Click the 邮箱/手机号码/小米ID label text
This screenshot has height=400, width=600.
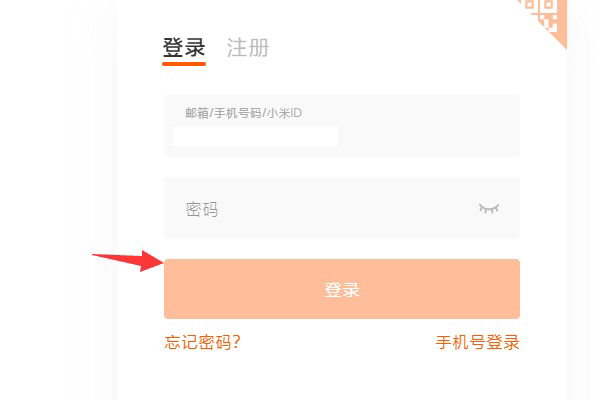pos(243,113)
